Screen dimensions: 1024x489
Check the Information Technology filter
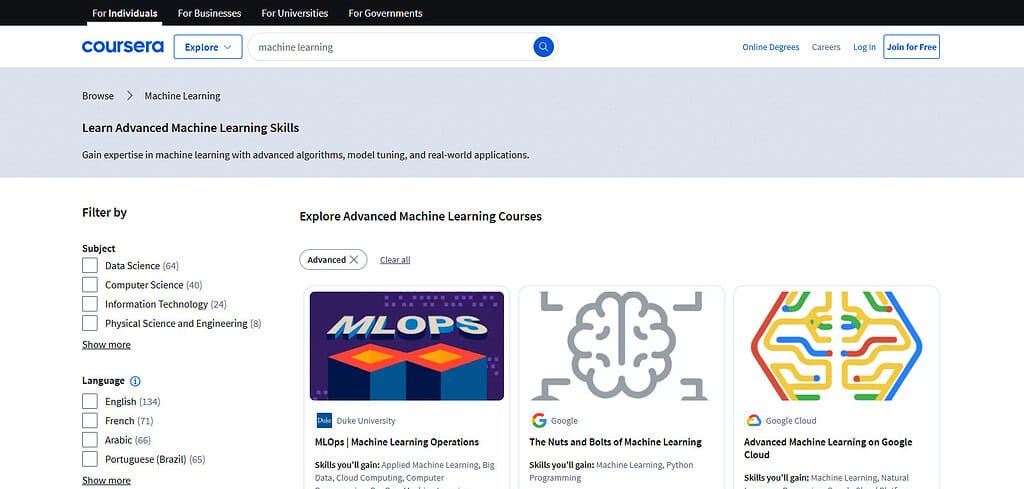point(90,304)
